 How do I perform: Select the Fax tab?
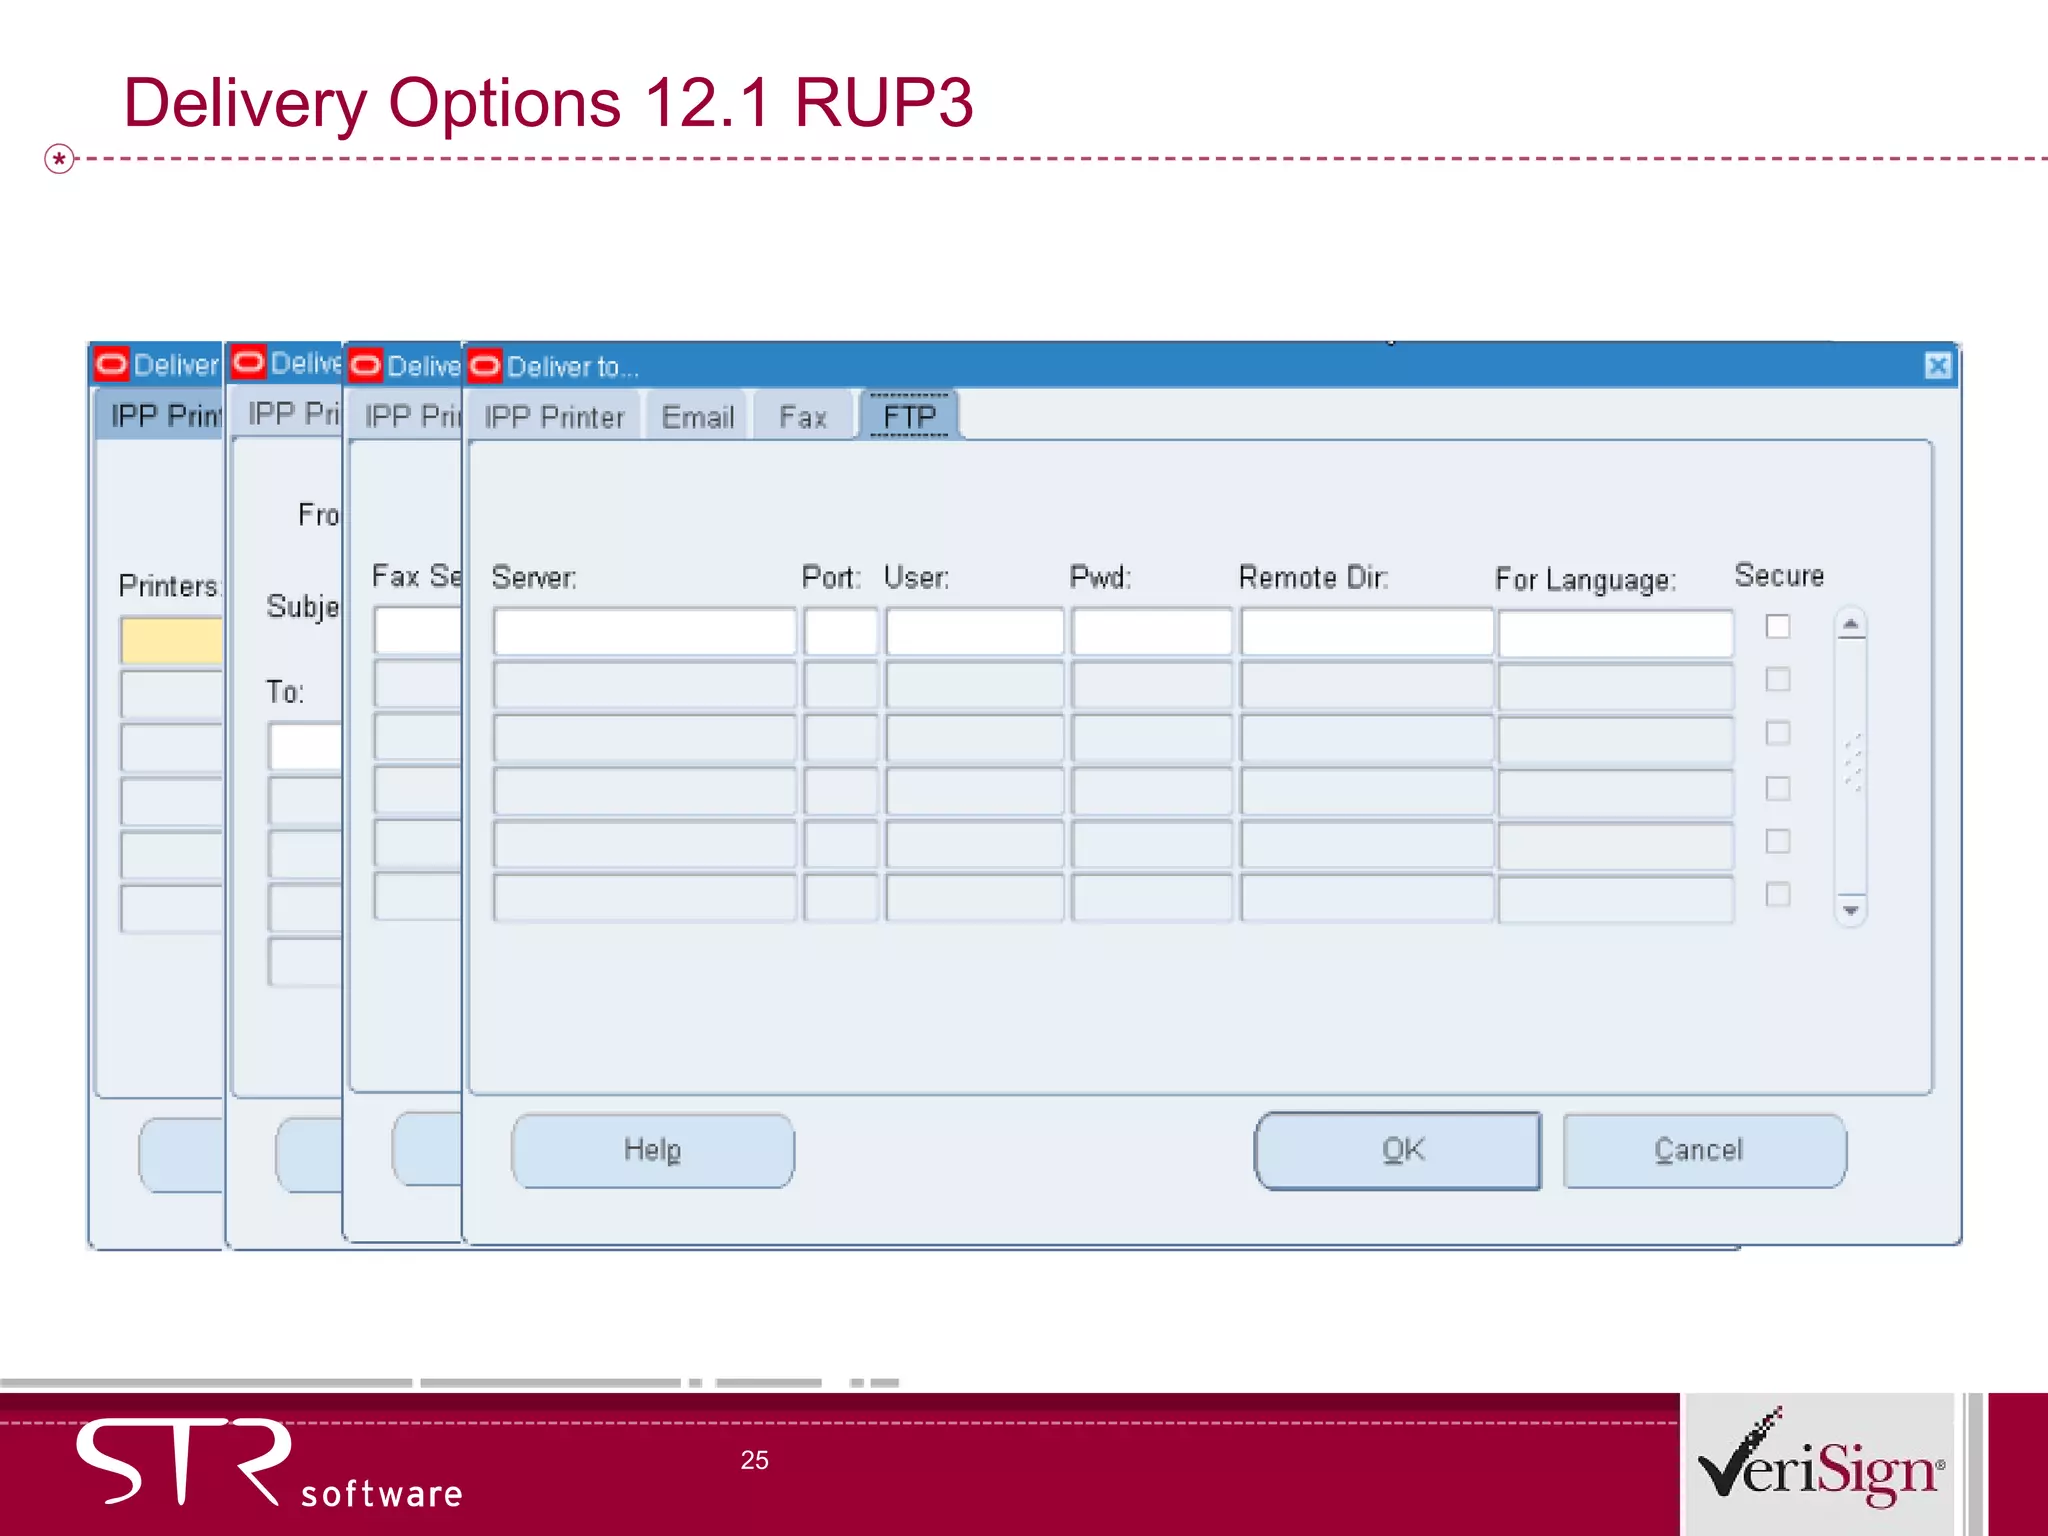pyautogui.click(x=803, y=417)
